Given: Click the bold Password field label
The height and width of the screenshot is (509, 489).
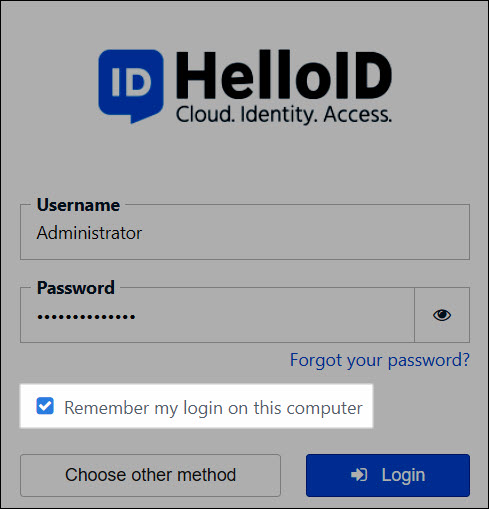Looking at the screenshot, I should point(76,288).
